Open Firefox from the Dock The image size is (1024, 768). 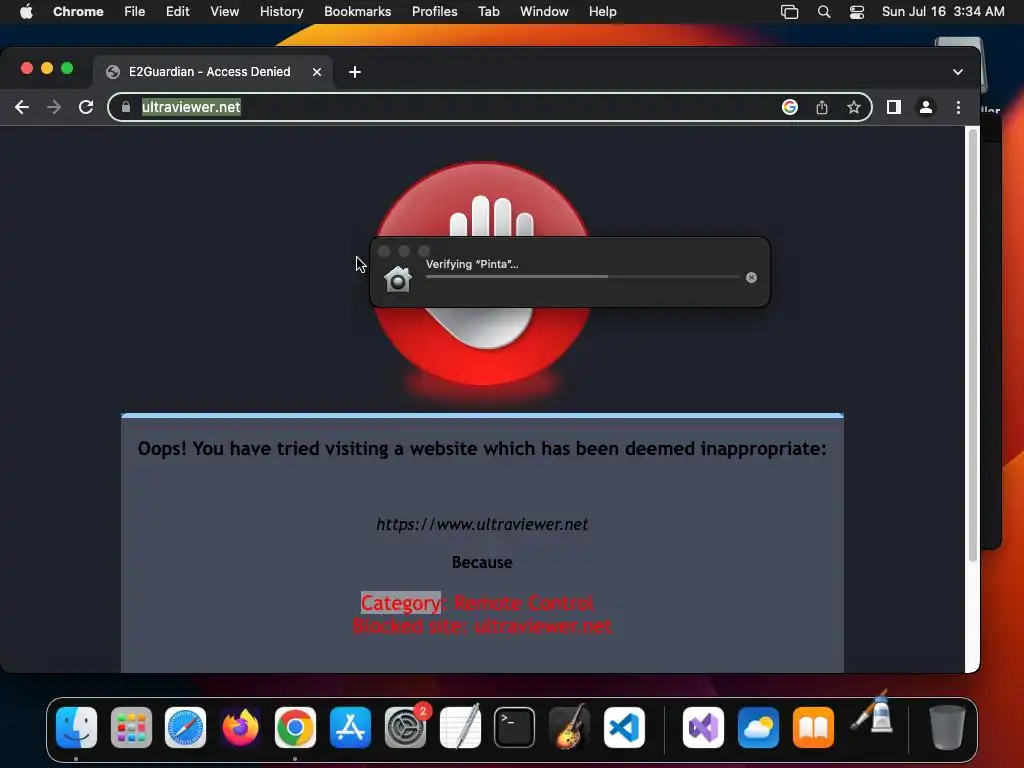(240, 727)
